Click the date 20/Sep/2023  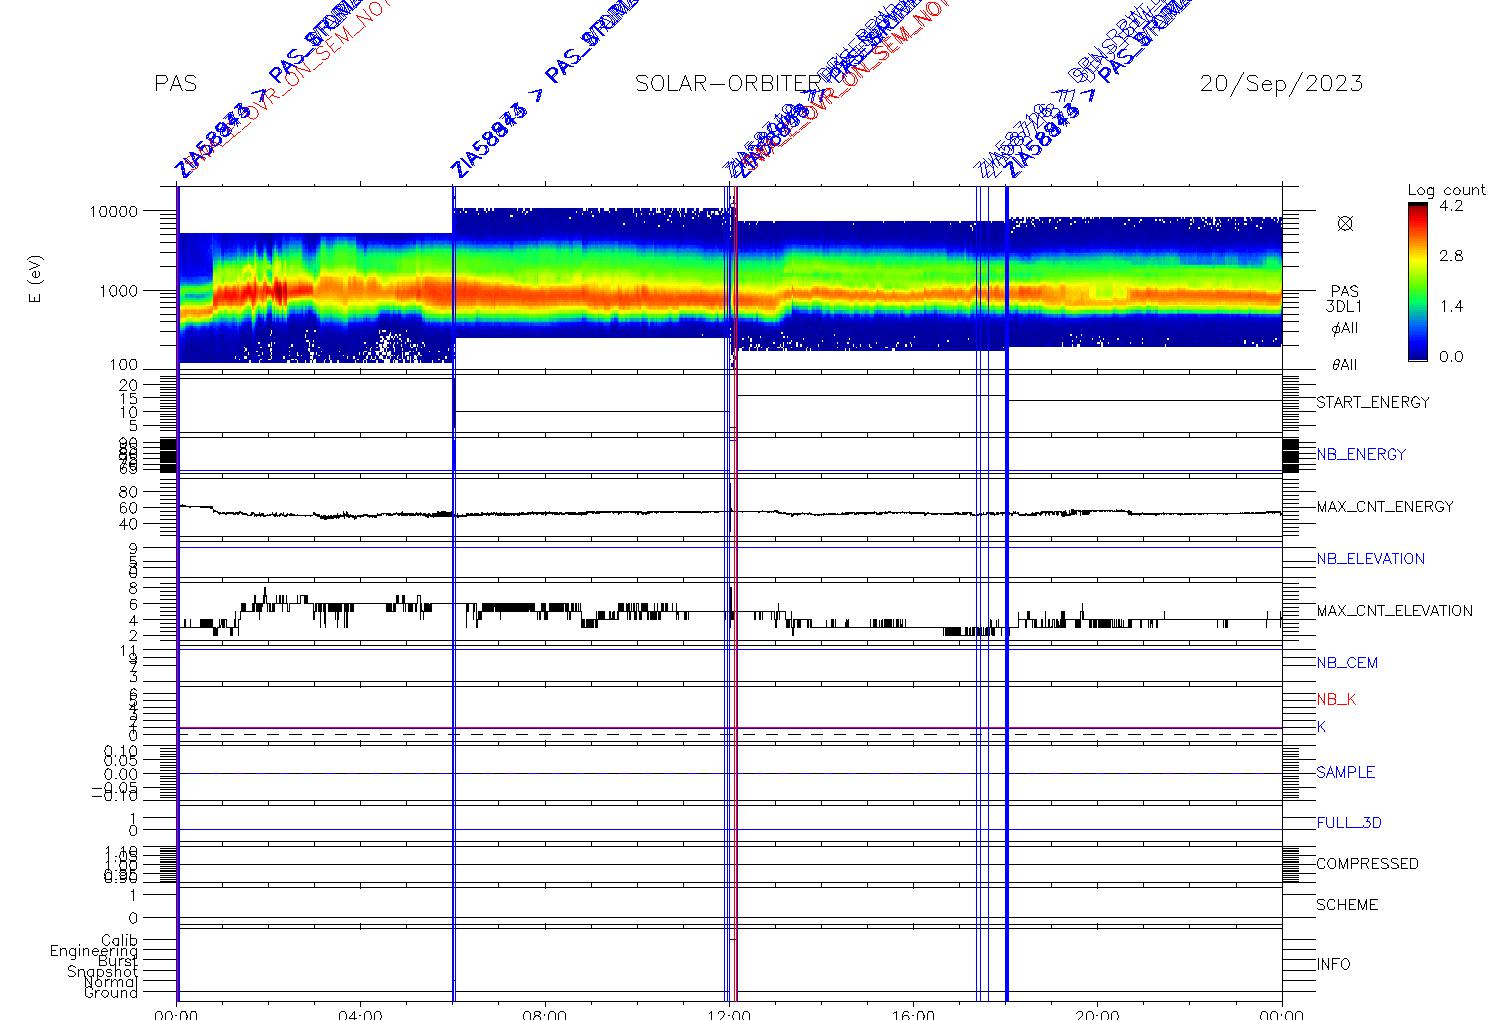click(x=1281, y=84)
